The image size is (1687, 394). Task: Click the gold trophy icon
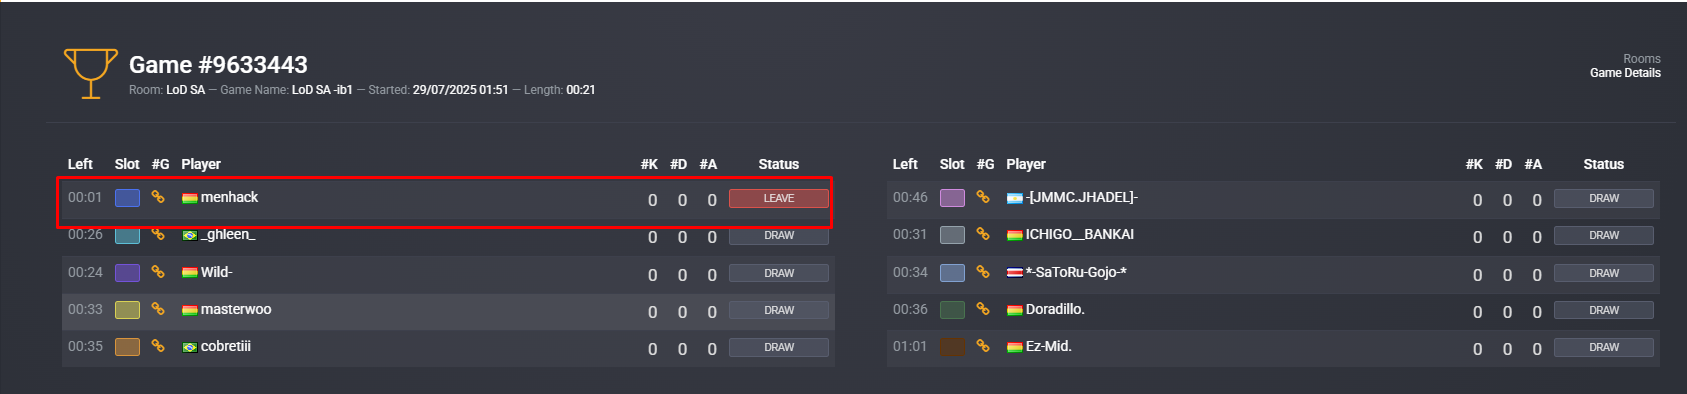[x=91, y=74]
